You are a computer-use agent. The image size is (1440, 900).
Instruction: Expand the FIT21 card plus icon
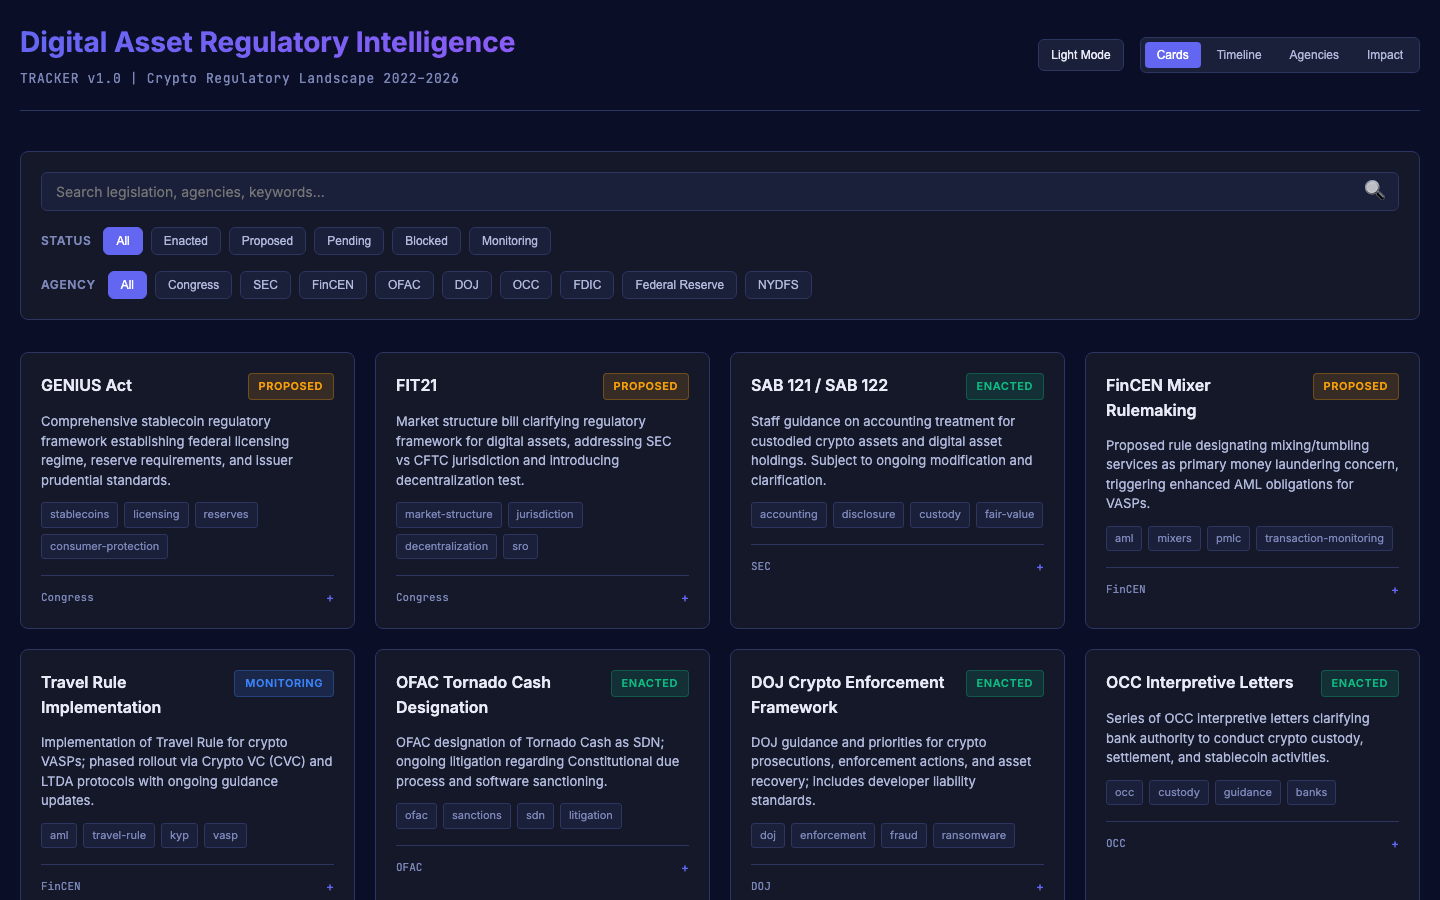tap(685, 598)
